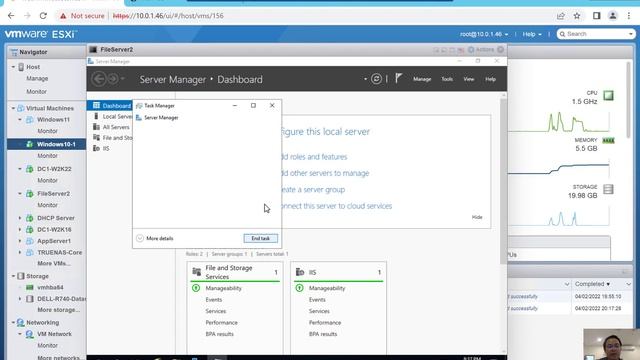Click the Networking icon in Navigator
Screen dimensions: 640x360
click(x=20, y=322)
